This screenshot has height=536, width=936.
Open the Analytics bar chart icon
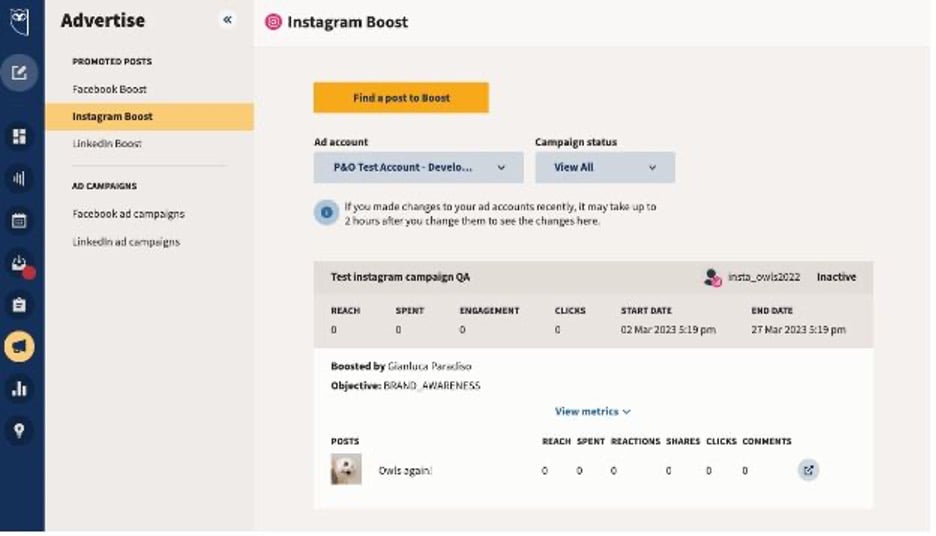[x=19, y=389]
